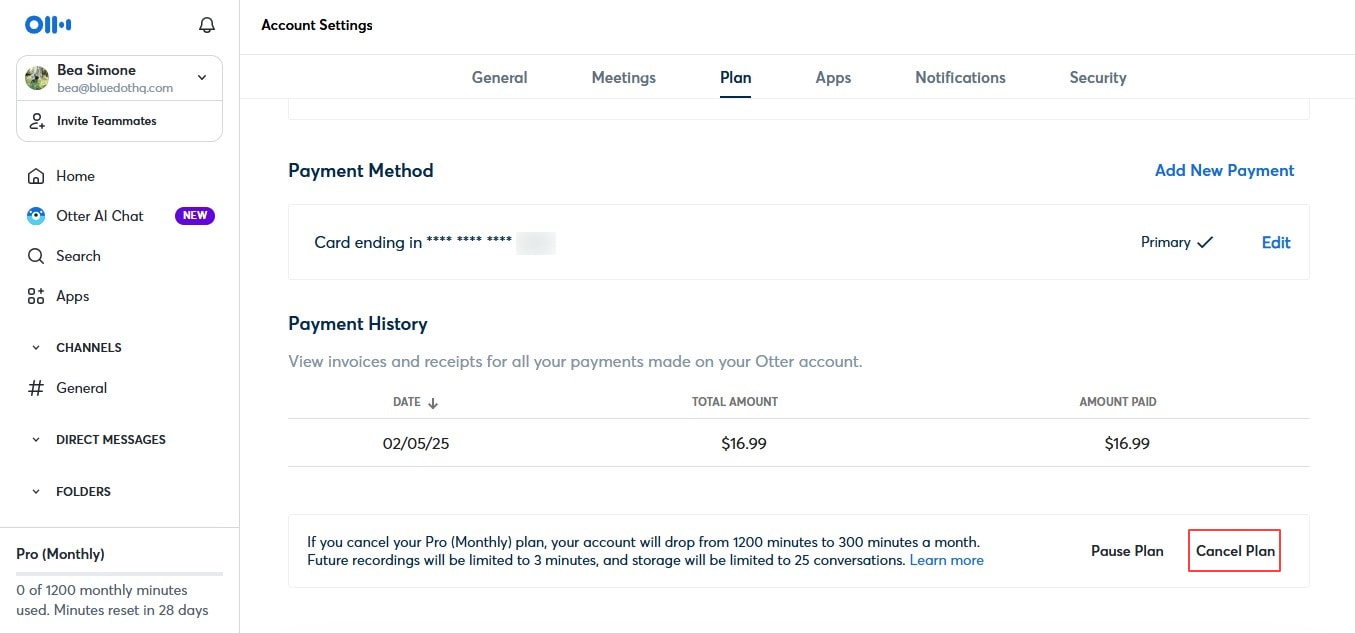Click the 02/05/25 payment date
Image resolution: width=1355 pixels, height=633 pixels.
point(416,443)
